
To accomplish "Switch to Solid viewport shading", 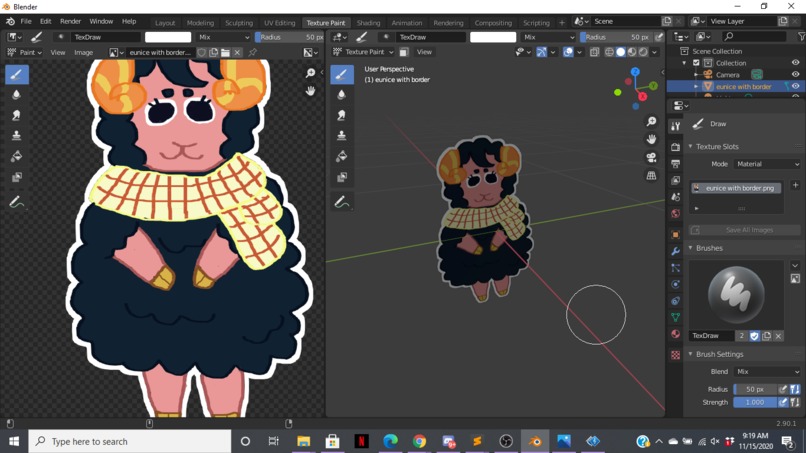I will point(620,52).
